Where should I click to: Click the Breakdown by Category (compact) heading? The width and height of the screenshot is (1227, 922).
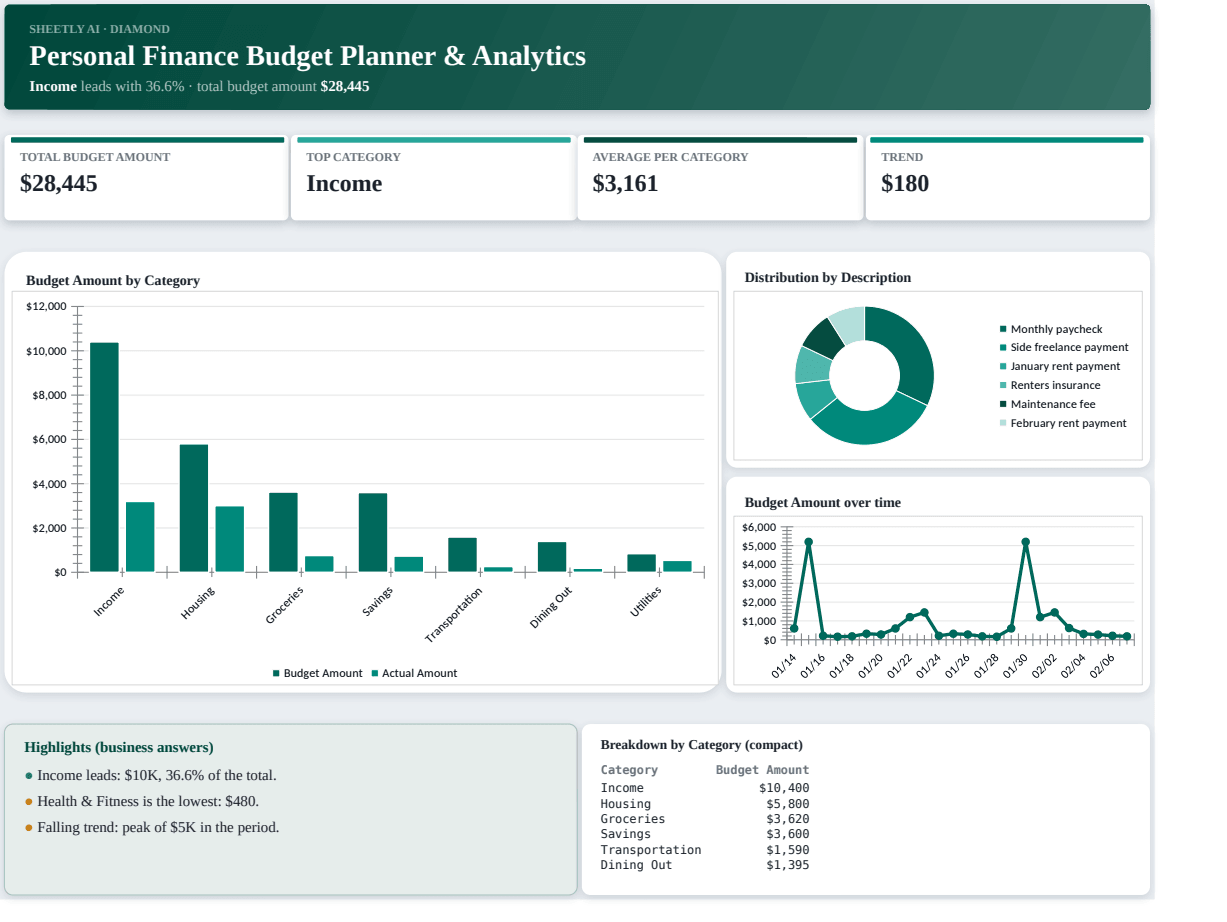(702, 745)
